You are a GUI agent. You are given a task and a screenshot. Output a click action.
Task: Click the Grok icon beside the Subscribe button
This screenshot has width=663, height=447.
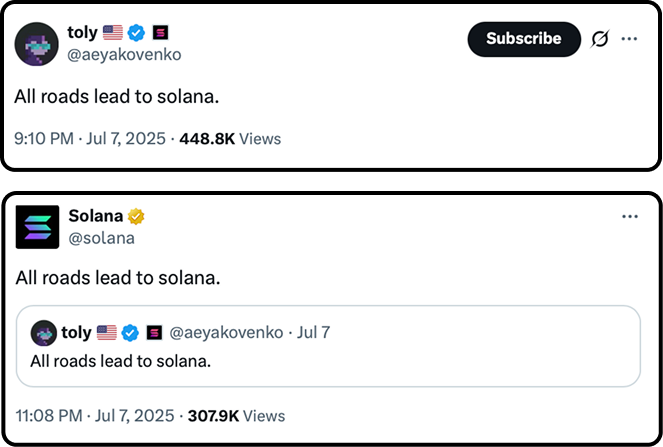[600, 39]
